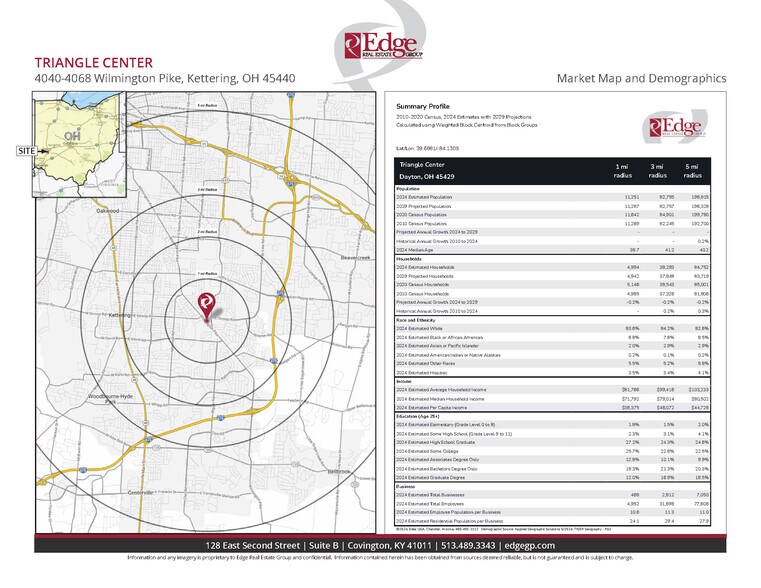This screenshot has width=761, height=588.
Task: Click the red site pin on the map
Action: click(x=206, y=305)
